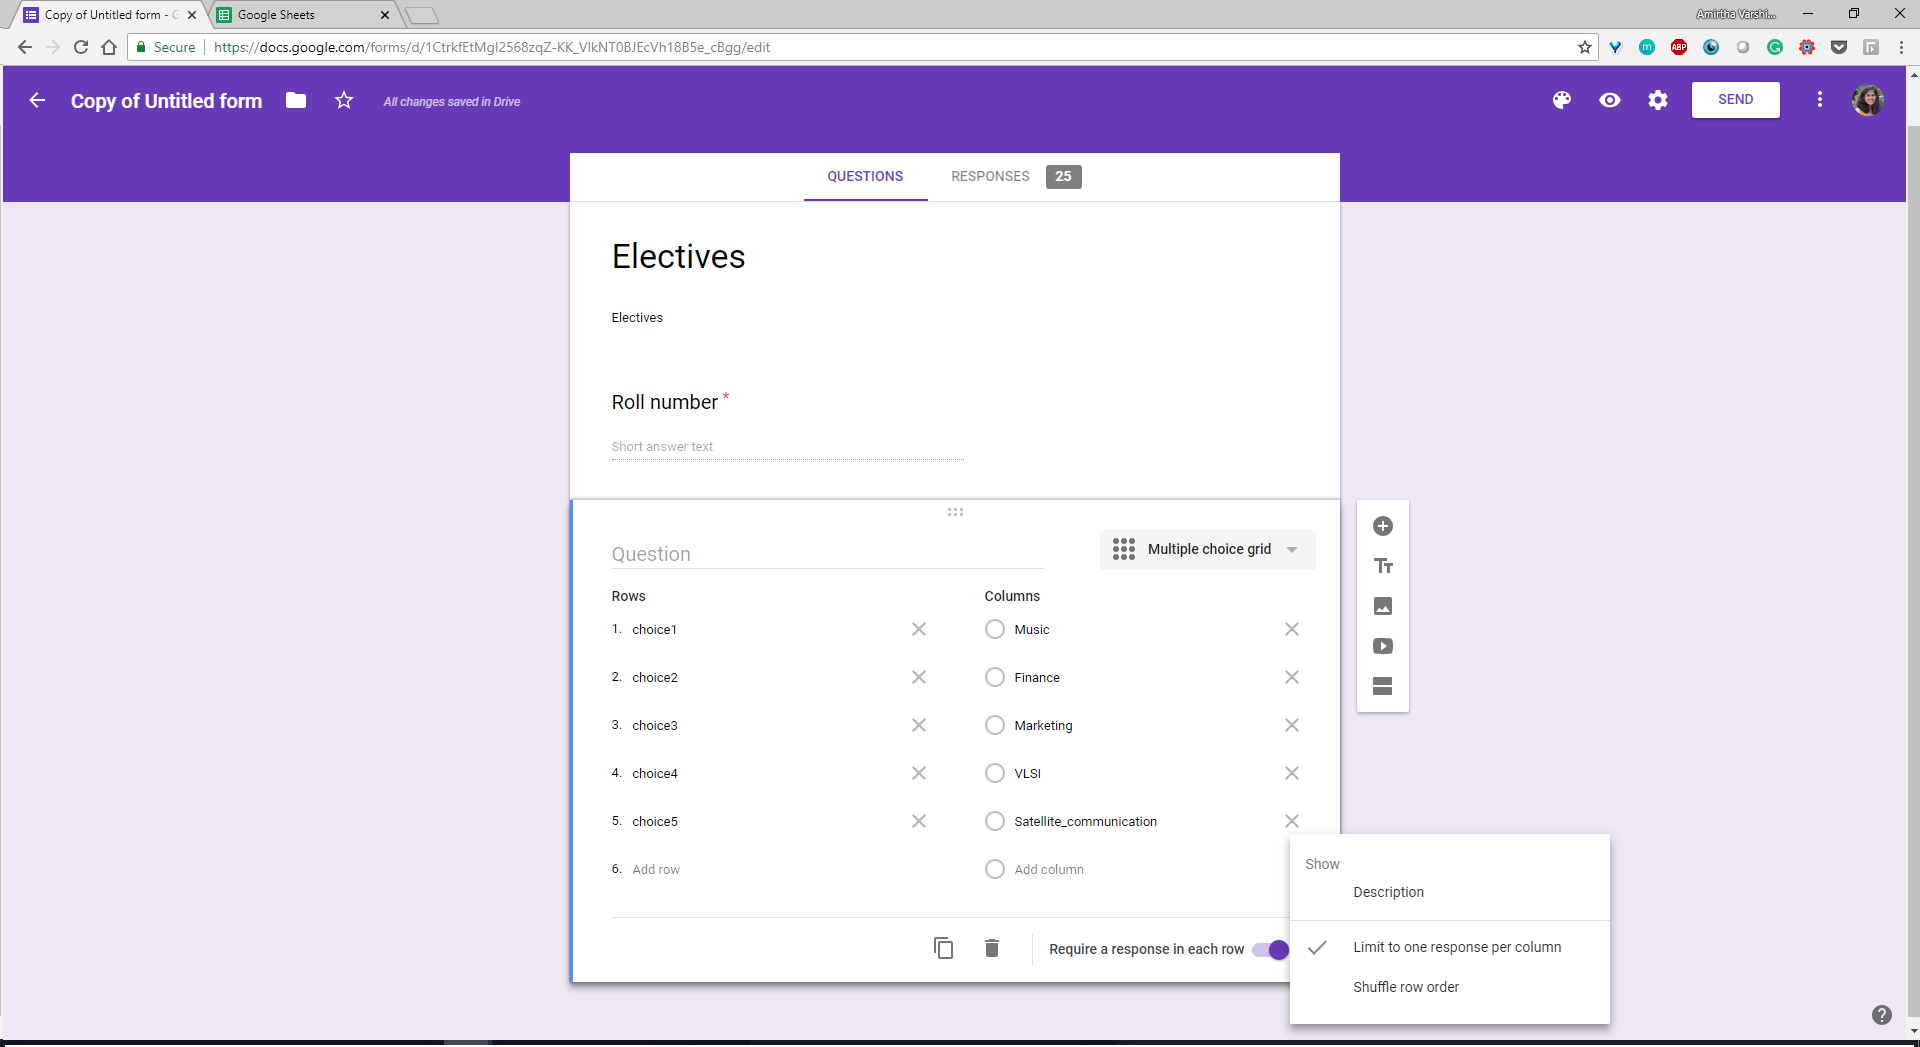
Task: Add a video to the form
Action: (x=1383, y=646)
